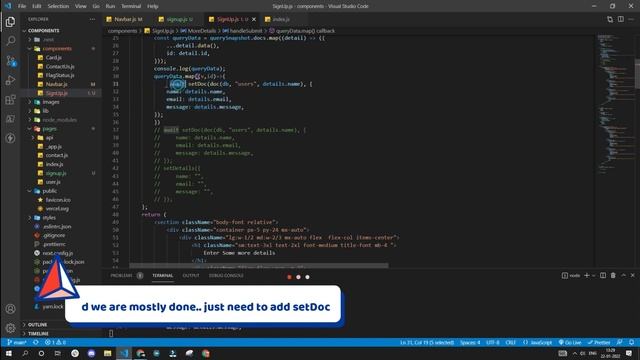640x360 pixels.
Task: Switch to the Navbar.js editor tab
Action: click(x=127, y=19)
